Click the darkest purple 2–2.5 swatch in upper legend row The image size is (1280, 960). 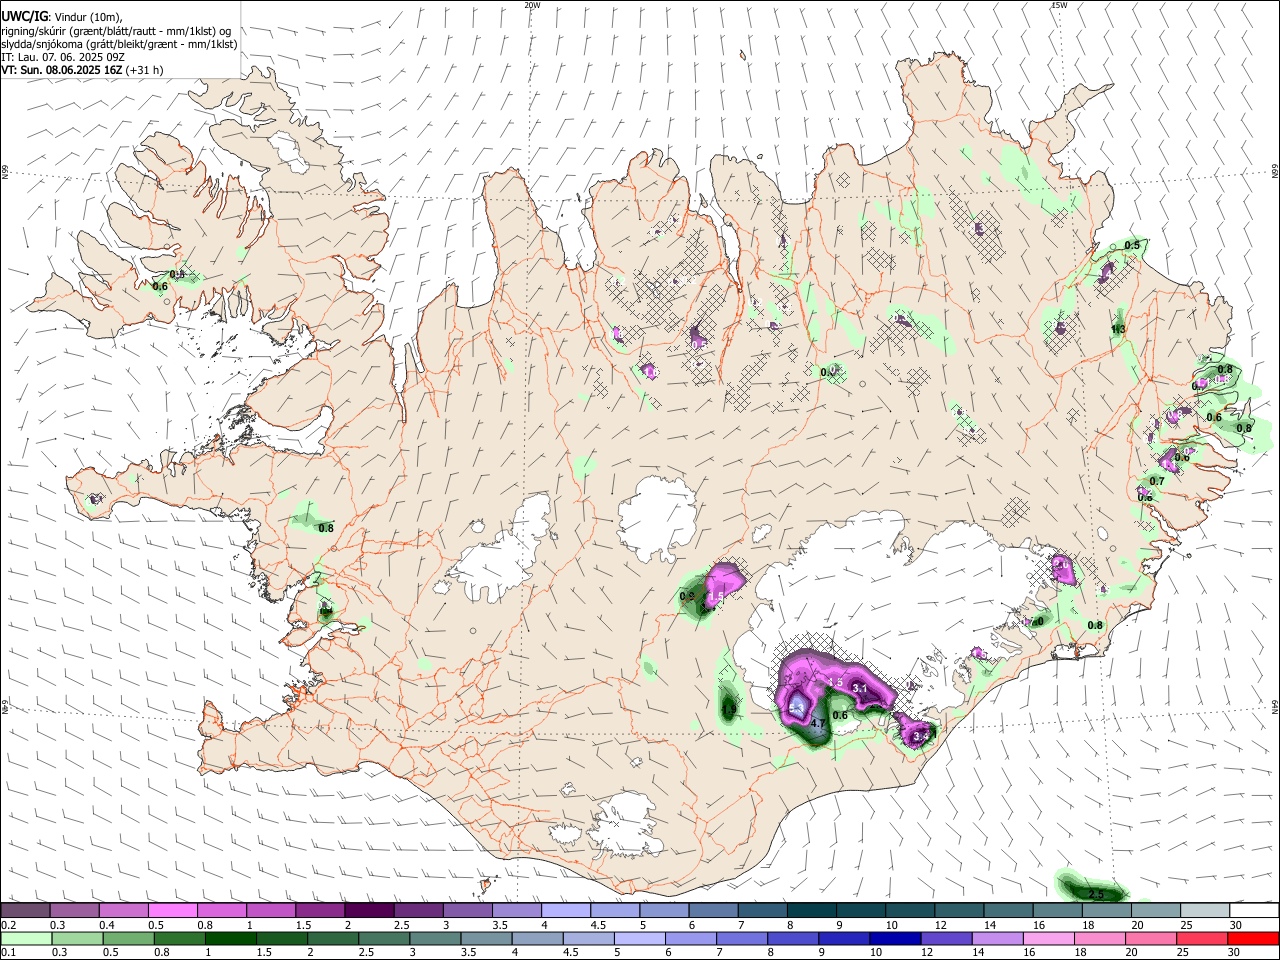pos(369,910)
